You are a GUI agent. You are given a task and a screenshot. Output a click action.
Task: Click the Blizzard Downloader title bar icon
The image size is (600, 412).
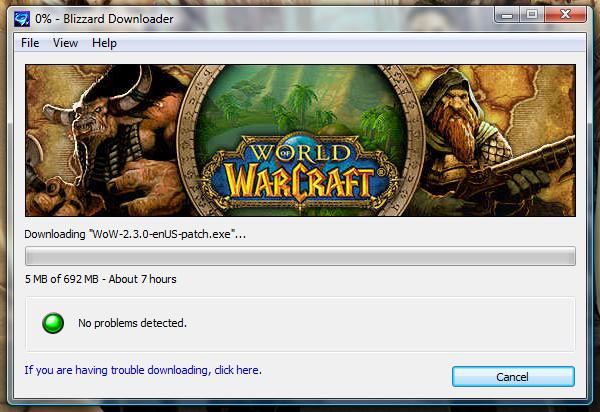click(22, 18)
